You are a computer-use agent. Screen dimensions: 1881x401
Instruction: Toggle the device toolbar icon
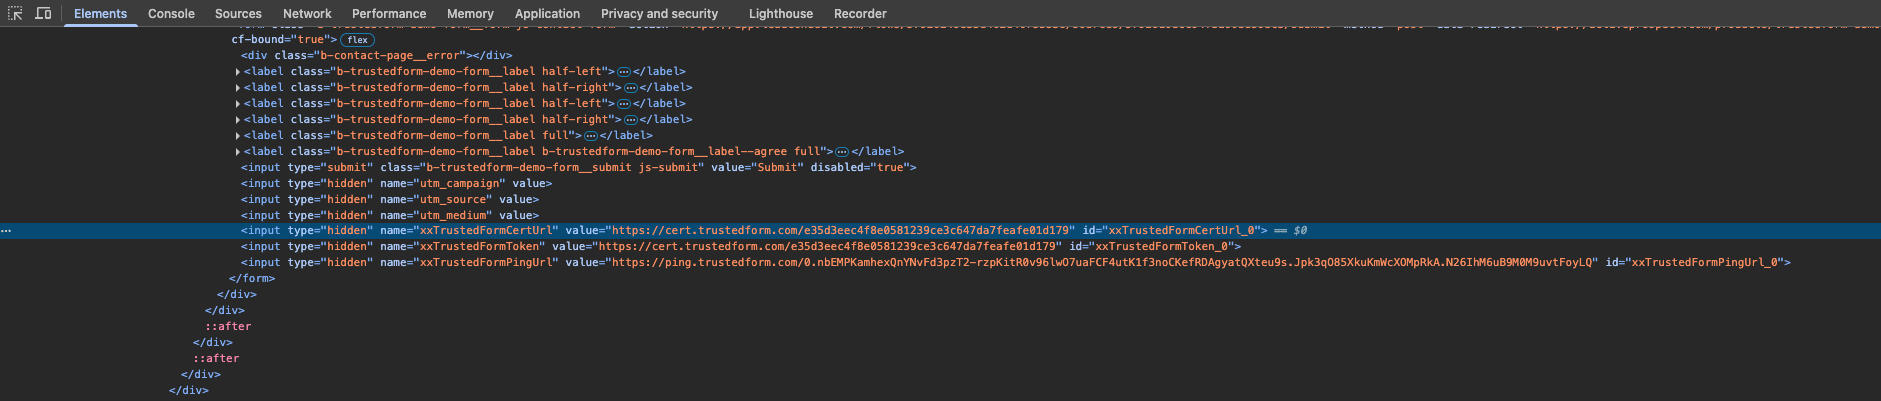[43, 13]
